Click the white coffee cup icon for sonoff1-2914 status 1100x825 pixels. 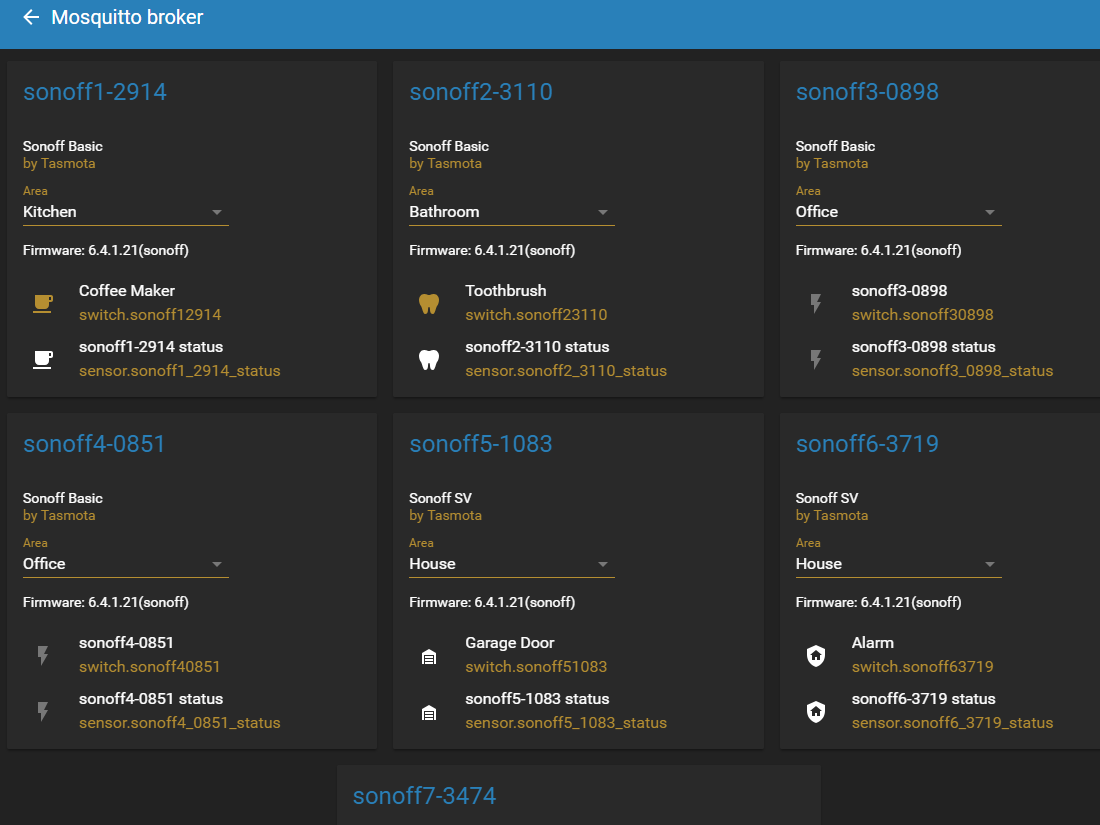pyautogui.click(x=43, y=359)
